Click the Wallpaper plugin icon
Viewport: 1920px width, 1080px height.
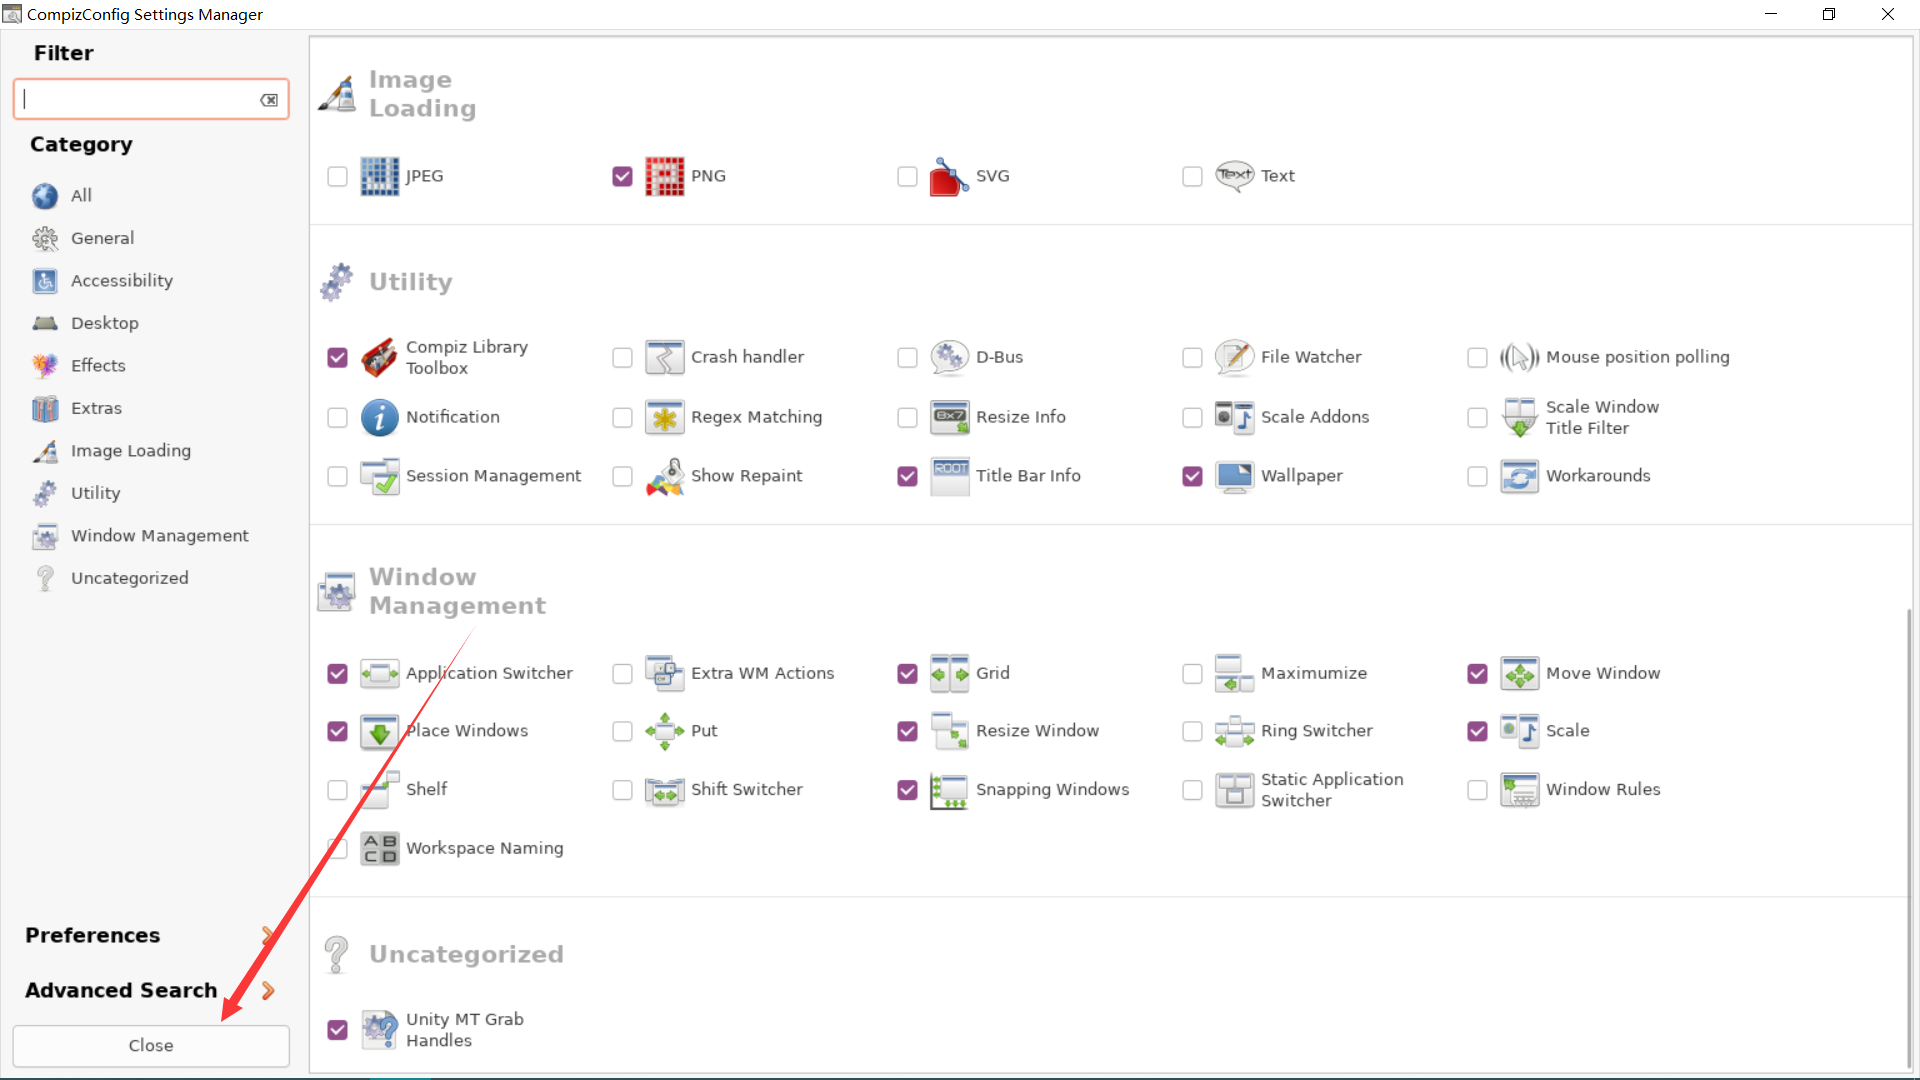coord(1235,476)
